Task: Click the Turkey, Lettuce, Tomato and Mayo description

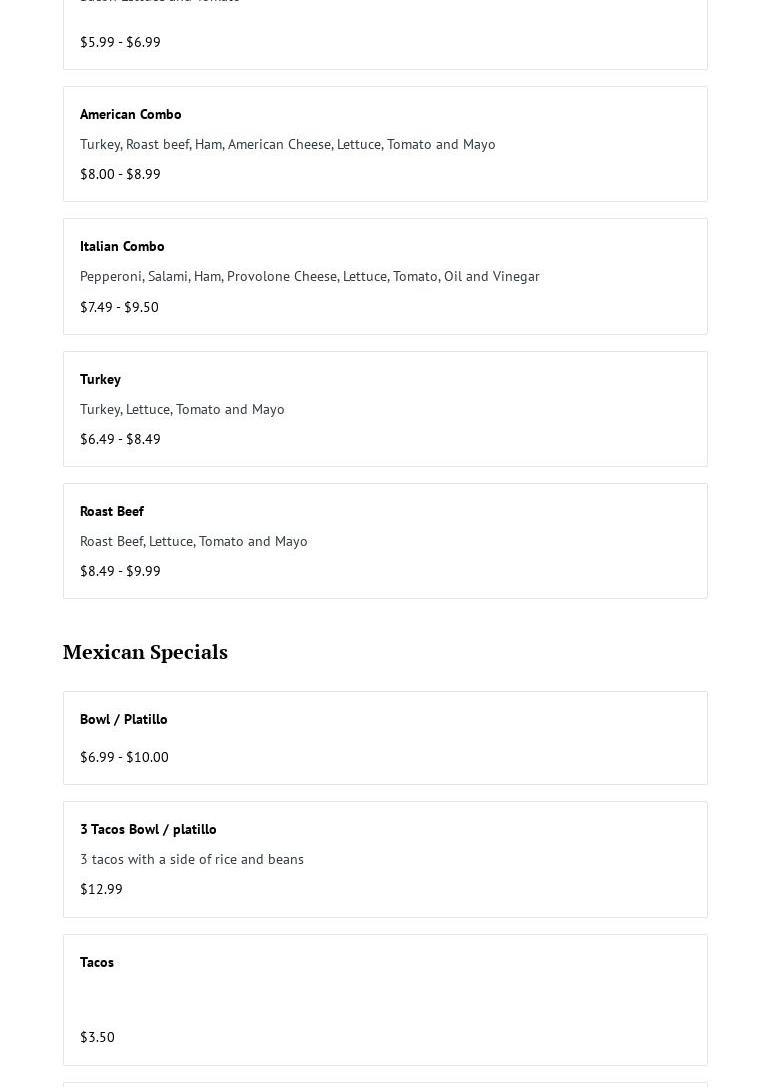Action: click(182, 409)
